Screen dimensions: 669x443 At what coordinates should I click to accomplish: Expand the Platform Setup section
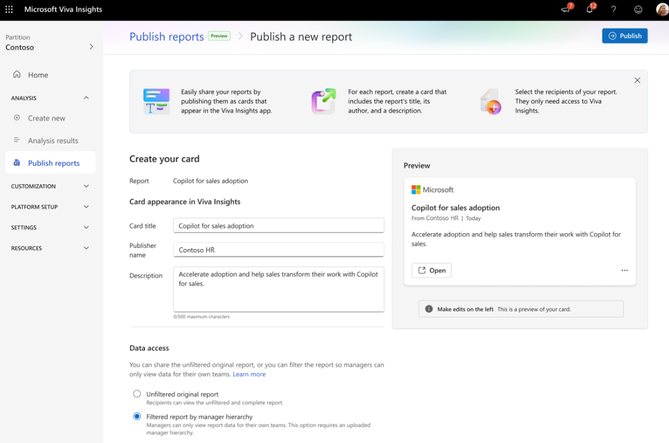pyautogui.click(x=86, y=207)
